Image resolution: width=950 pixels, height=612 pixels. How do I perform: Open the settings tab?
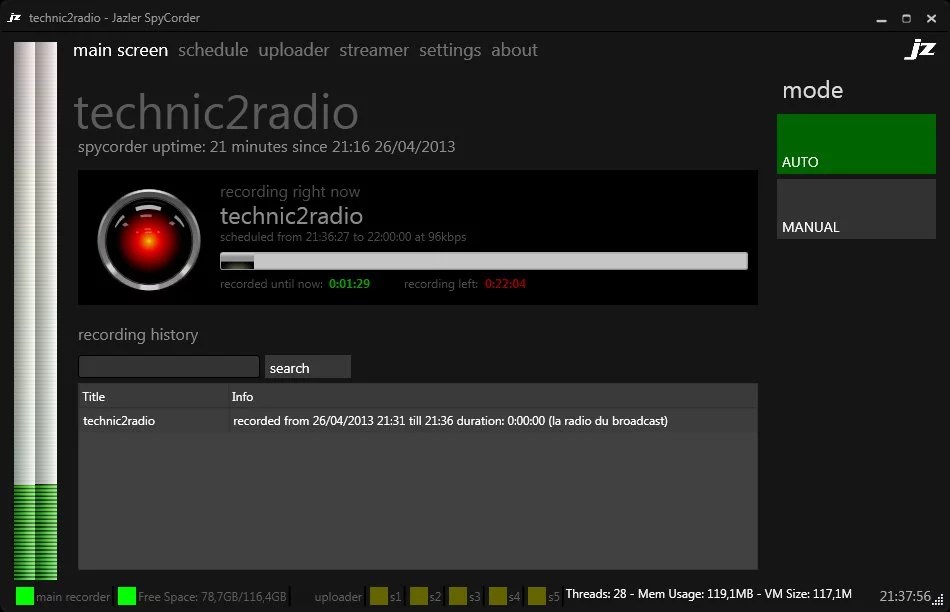(449, 50)
